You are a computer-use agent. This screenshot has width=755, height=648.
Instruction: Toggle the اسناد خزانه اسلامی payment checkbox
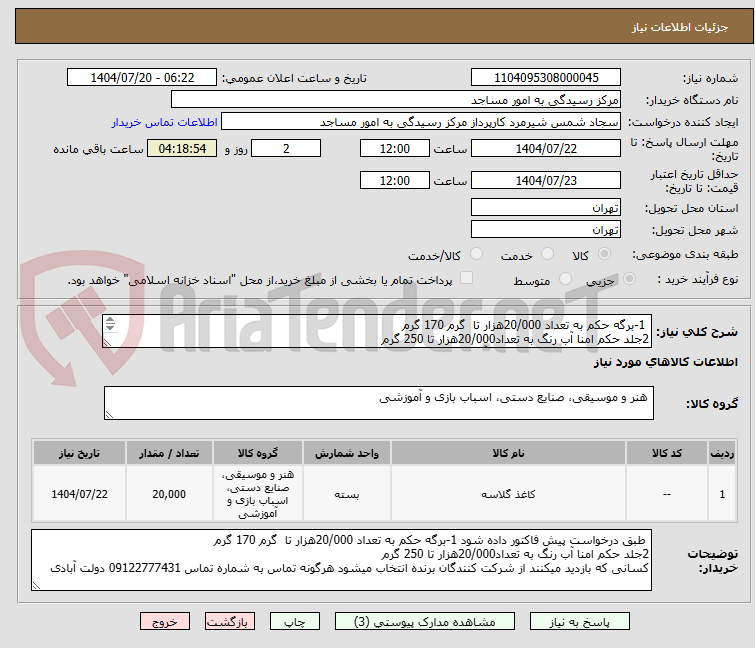click(x=466, y=278)
